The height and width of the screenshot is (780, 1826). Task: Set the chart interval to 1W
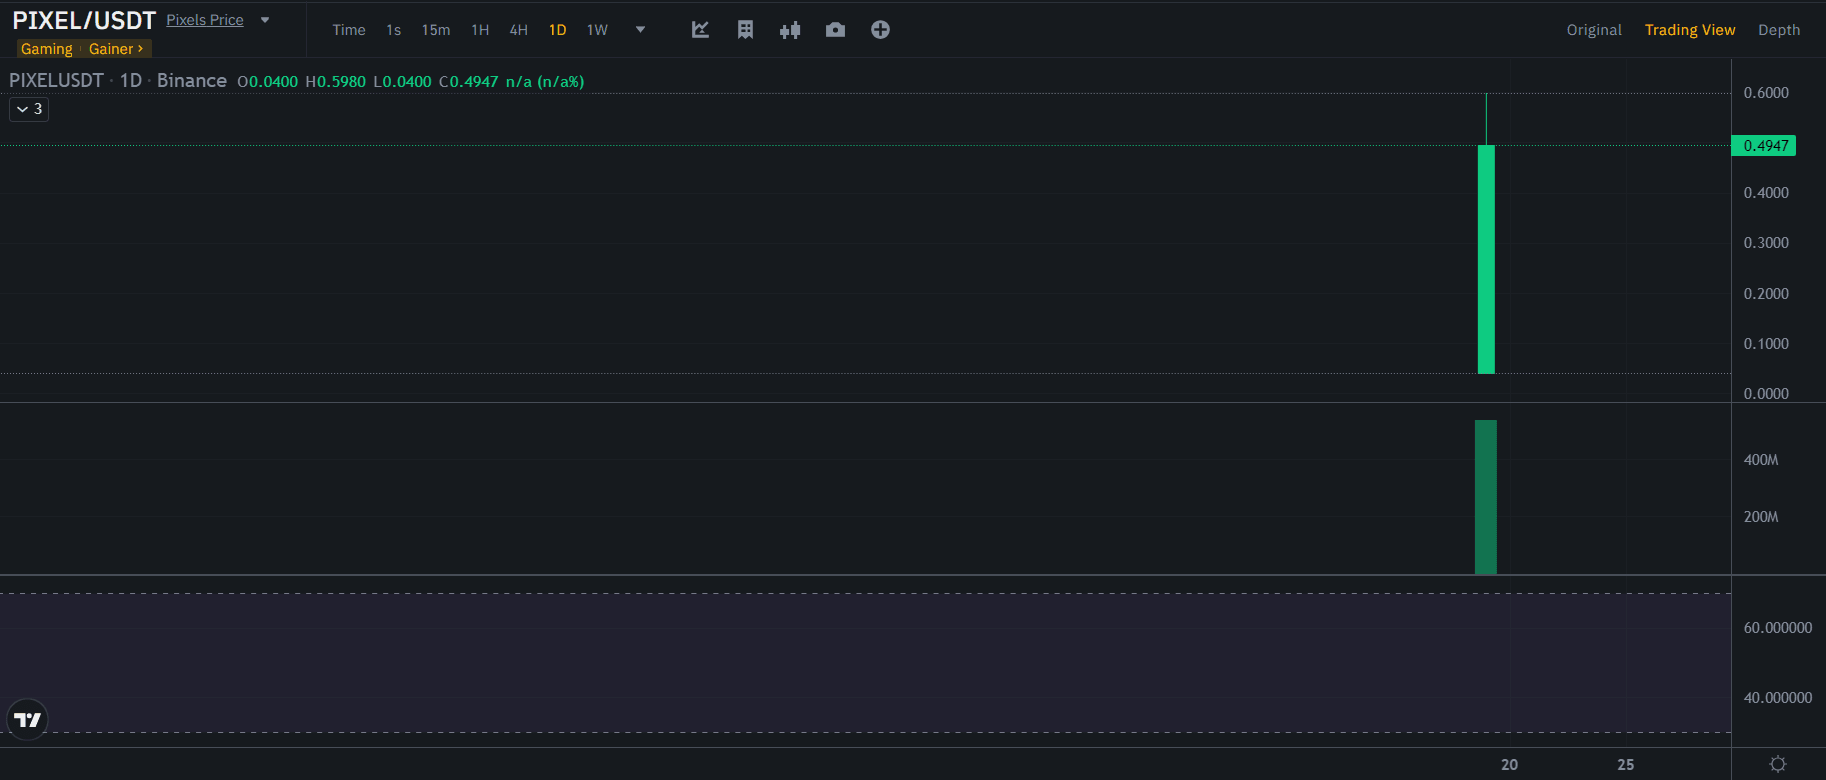(x=597, y=30)
